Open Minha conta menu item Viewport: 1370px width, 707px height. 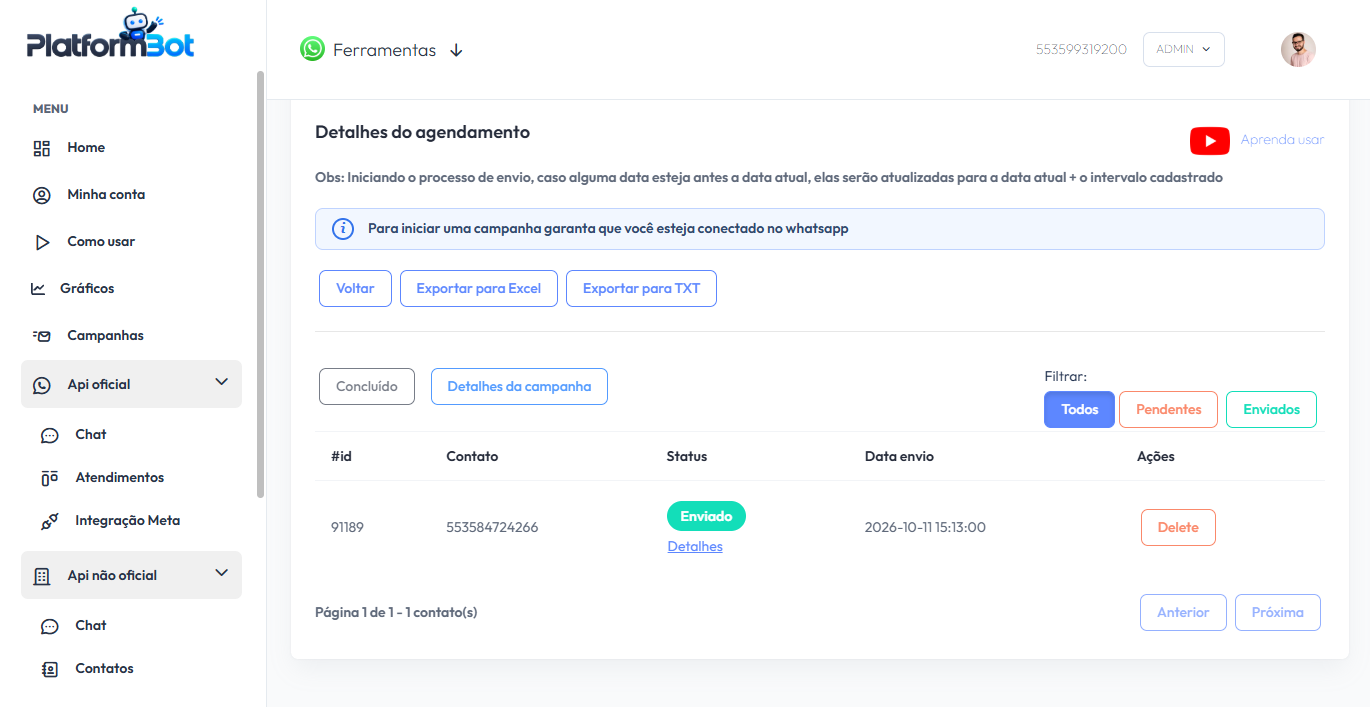point(106,195)
